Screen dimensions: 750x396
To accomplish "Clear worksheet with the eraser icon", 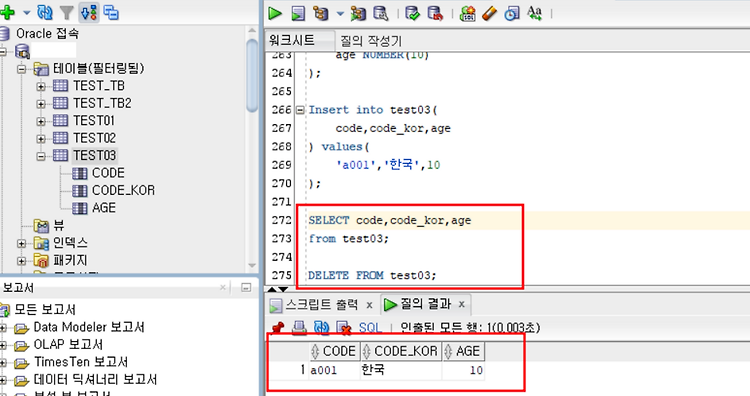I will point(489,13).
